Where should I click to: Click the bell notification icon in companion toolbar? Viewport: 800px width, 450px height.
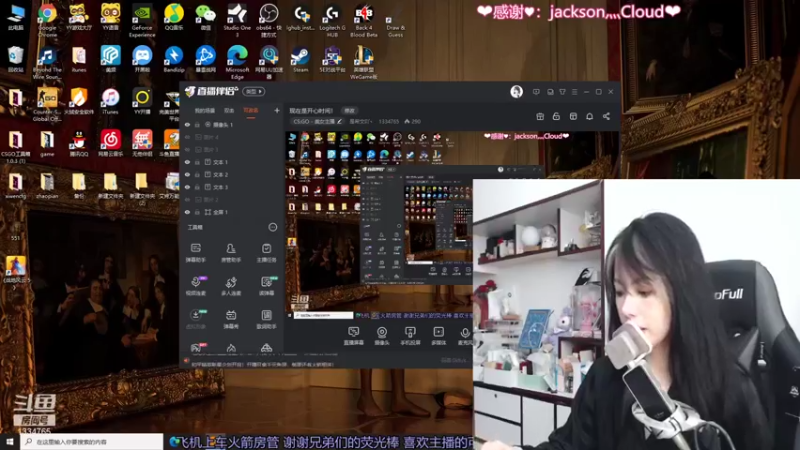point(589,116)
